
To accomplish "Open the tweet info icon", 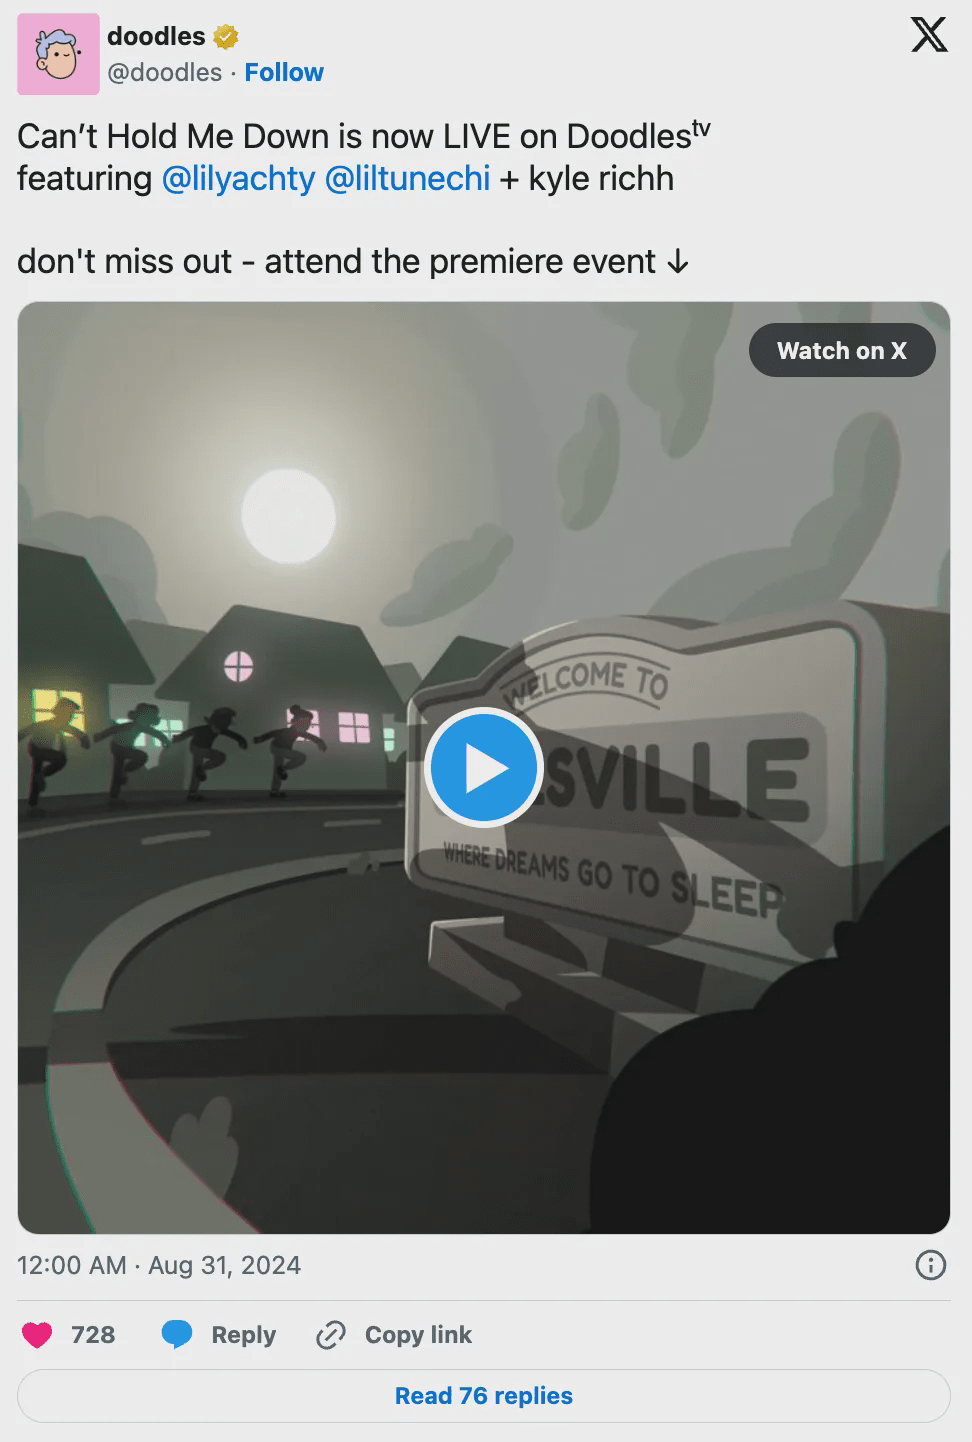I will (931, 1265).
